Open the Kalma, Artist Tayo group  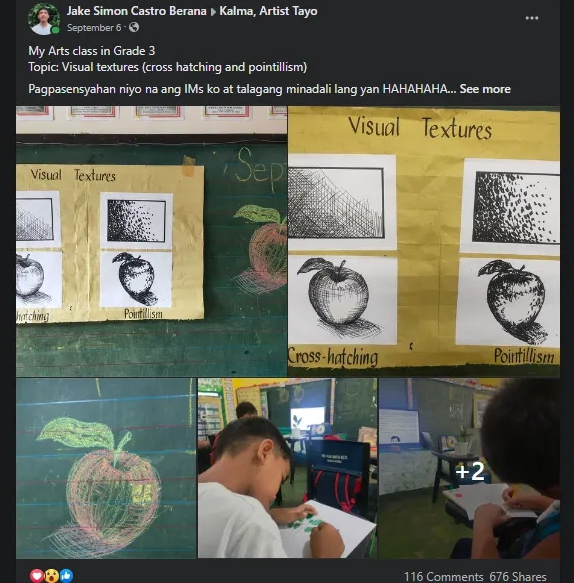tap(268, 11)
